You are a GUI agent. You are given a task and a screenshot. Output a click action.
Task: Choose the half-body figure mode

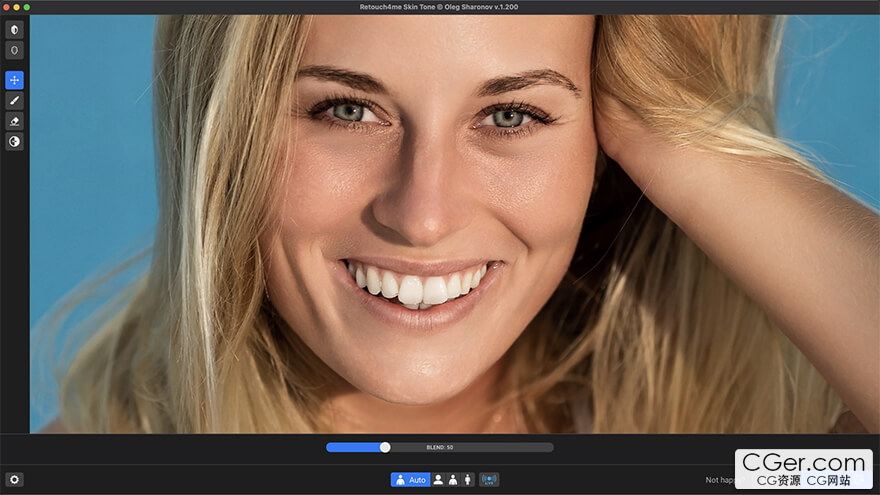click(452, 480)
